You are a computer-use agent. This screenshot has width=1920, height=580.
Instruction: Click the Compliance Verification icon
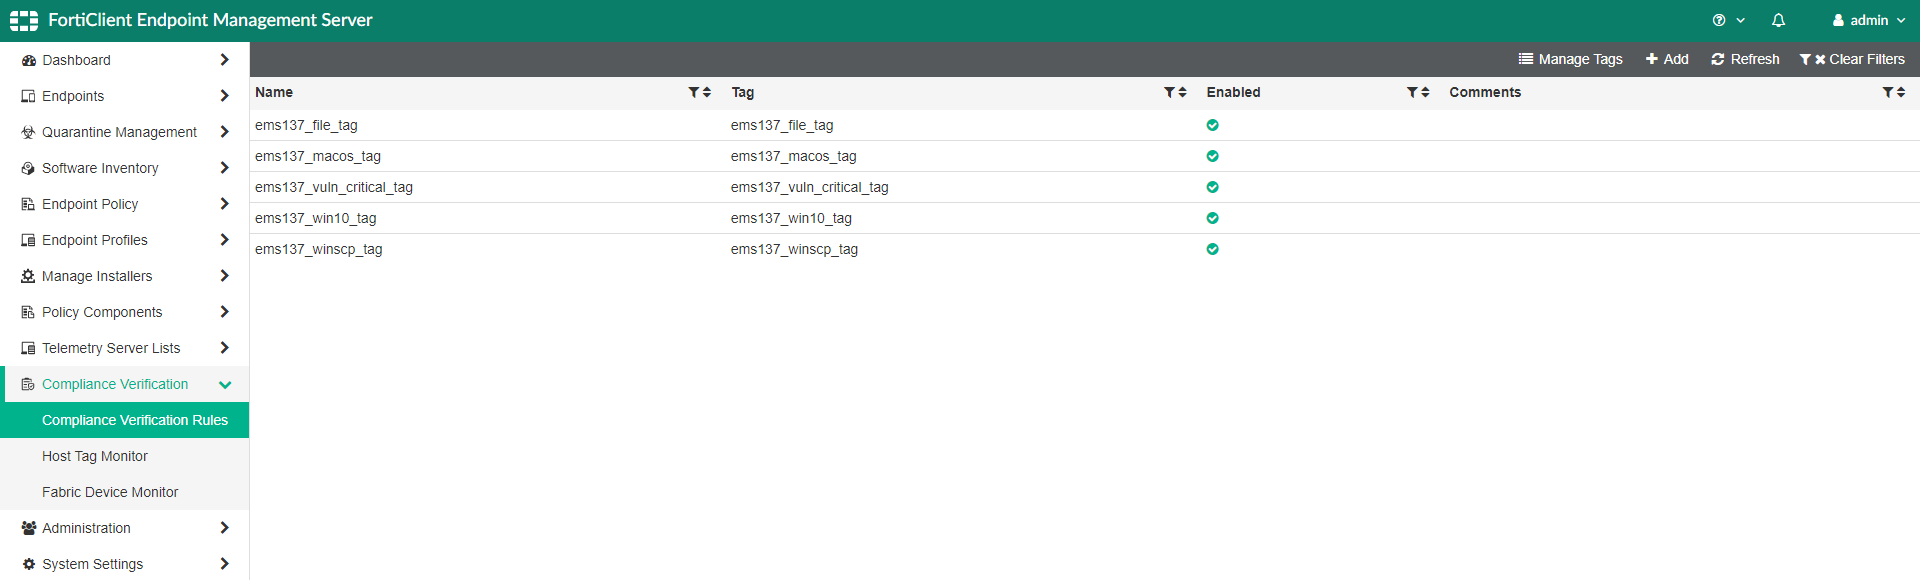28,384
